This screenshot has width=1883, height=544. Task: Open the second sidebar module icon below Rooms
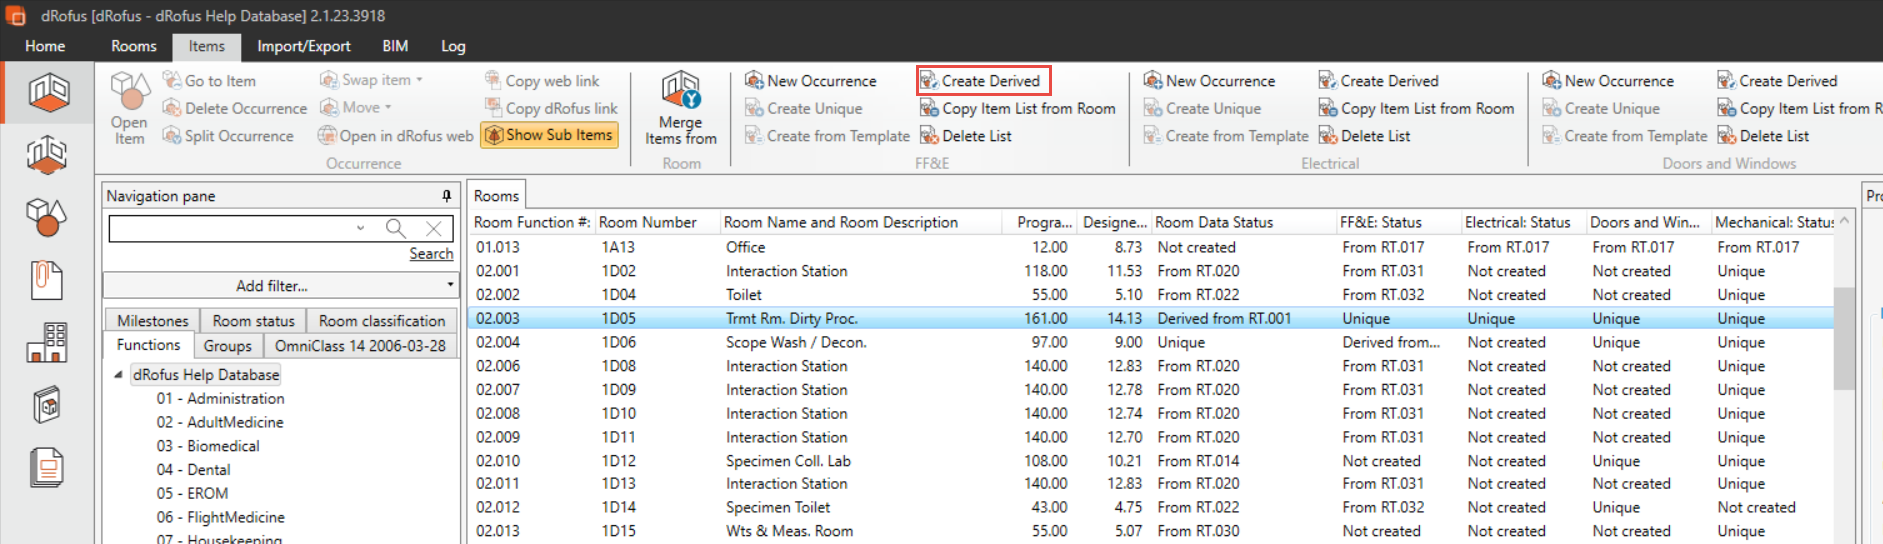pos(47,155)
